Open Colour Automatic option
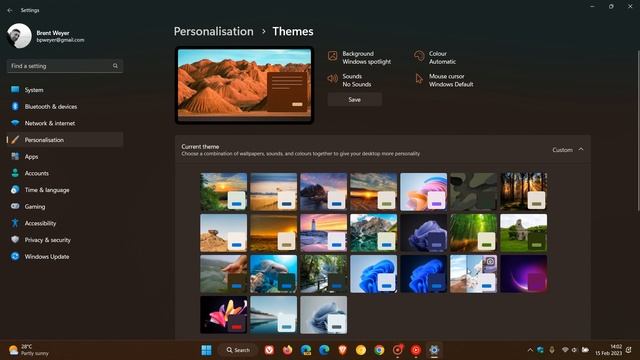The width and height of the screenshot is (640, 360). [x=435, y=58]
